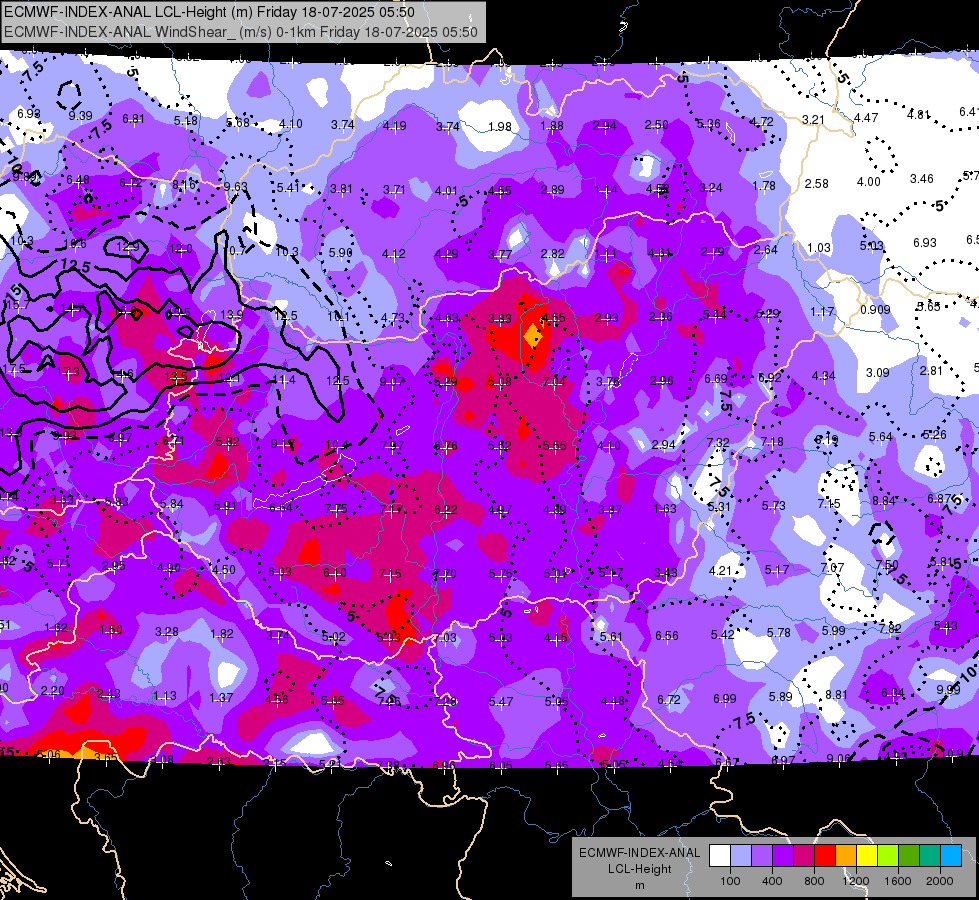
Task: Click the legend tick label "1600"
Action: (897, 881)
